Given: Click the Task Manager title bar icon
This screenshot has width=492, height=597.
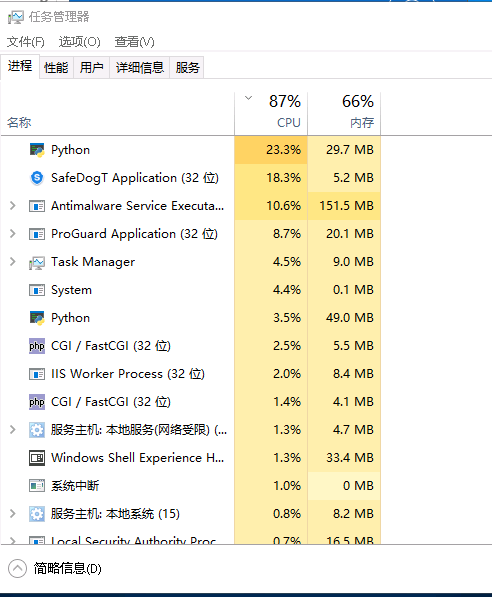Looking at the screenshot, I should tap(16, 17).
